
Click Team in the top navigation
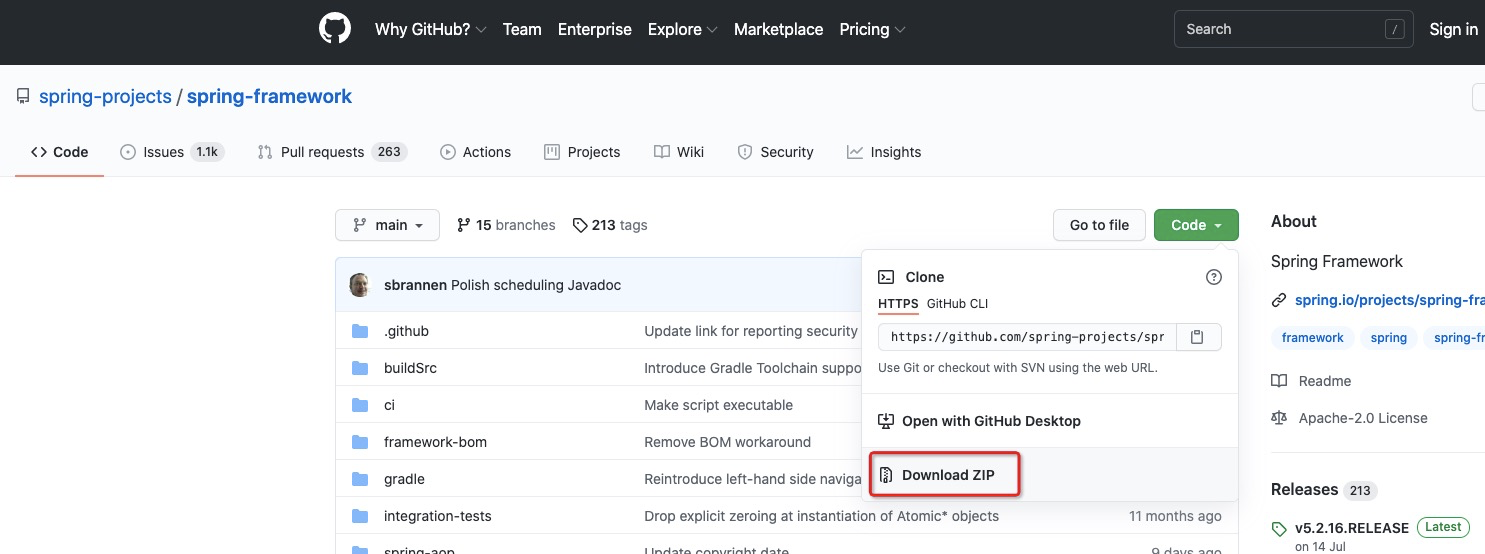click(x=522, y=29)
